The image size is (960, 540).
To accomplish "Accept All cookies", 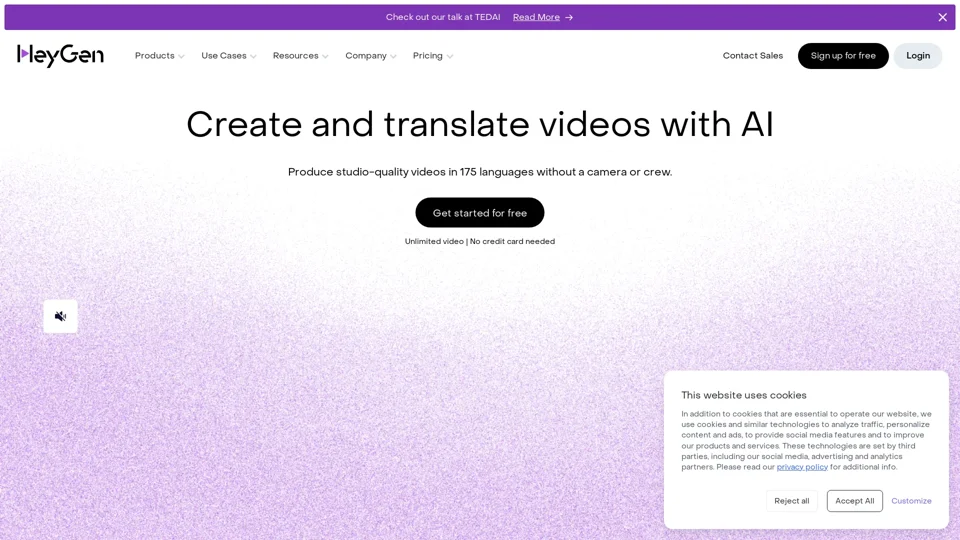I will pos(855,501).
